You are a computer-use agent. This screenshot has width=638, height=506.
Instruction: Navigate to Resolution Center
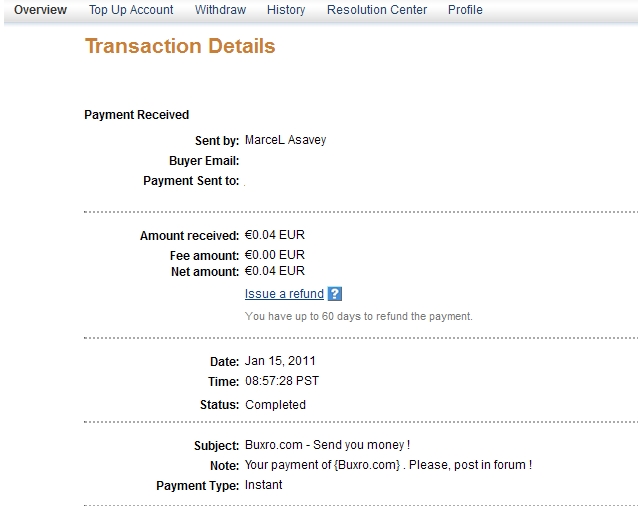(x=377, y=10)
